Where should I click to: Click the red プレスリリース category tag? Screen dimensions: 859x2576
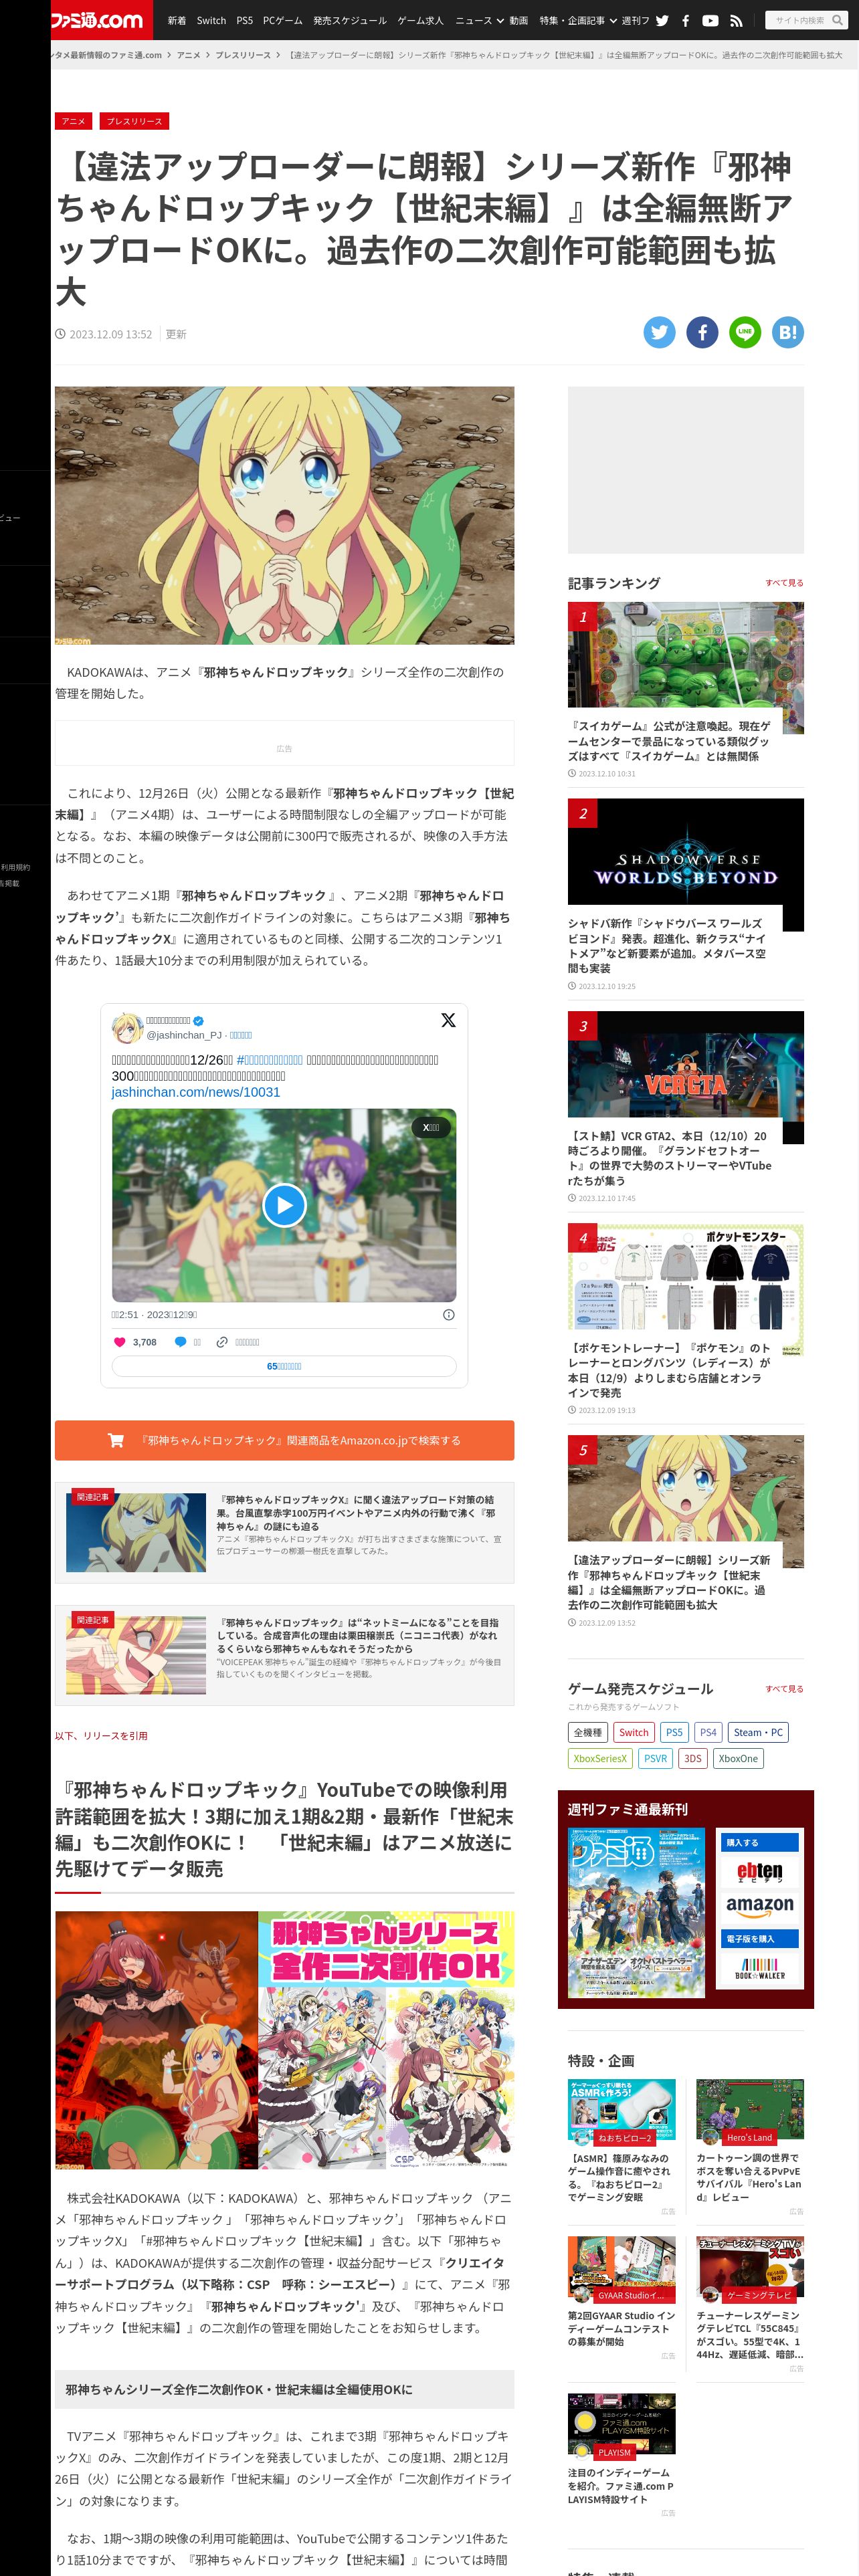pyautogui.click(x=135, y=121)
